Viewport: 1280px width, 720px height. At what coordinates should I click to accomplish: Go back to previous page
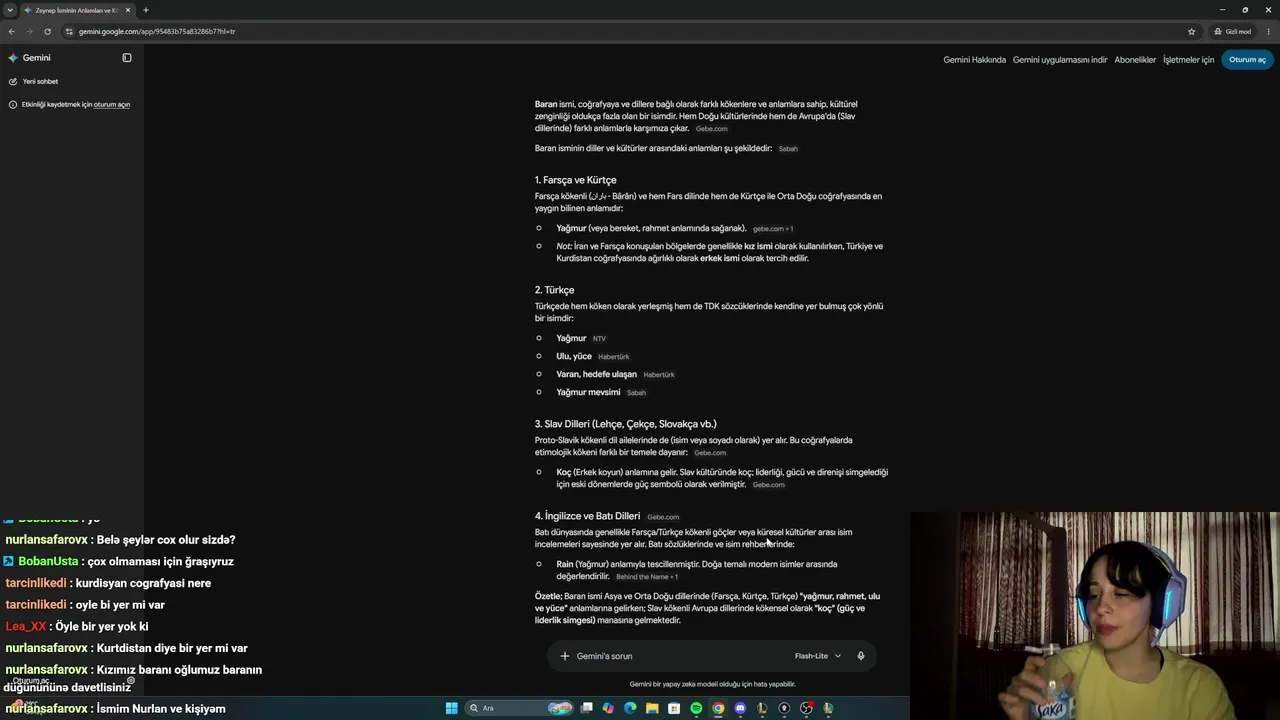(11, 31)
